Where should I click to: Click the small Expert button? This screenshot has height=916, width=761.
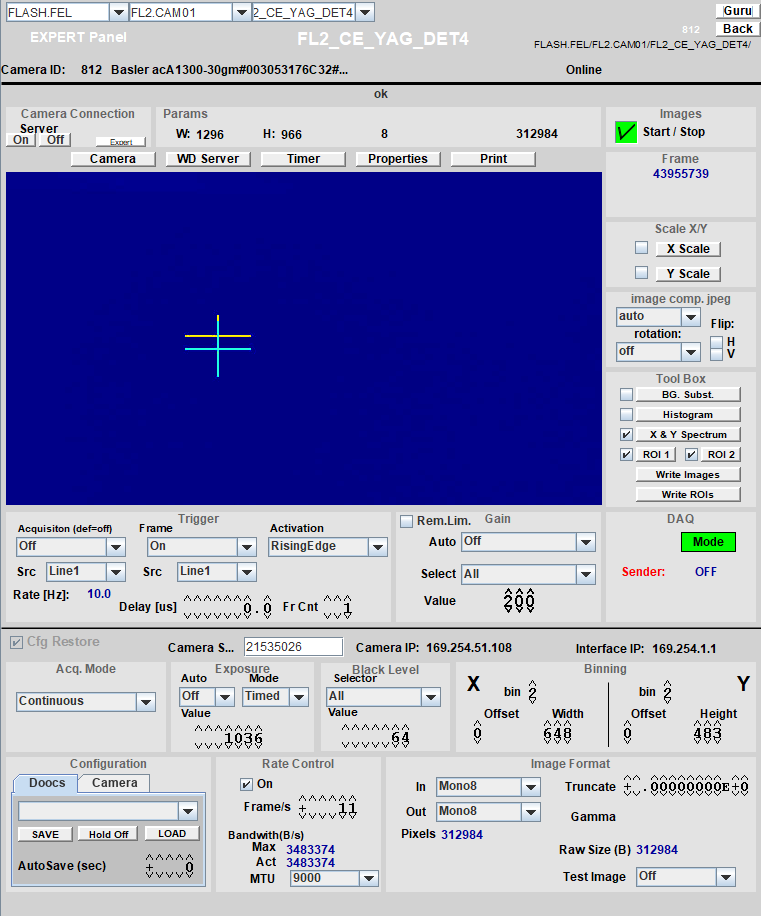point(121,142)
